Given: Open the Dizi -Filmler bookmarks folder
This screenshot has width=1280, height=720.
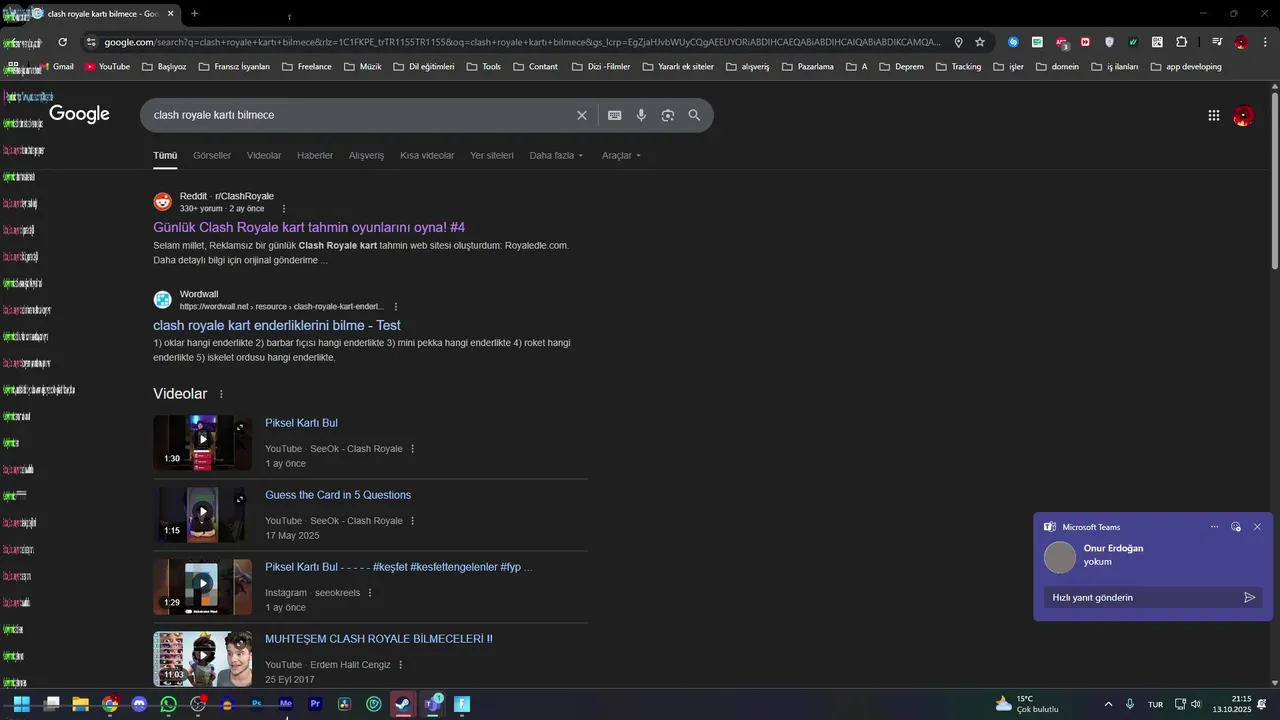Looking at the screenshot, I should [601, 67].
